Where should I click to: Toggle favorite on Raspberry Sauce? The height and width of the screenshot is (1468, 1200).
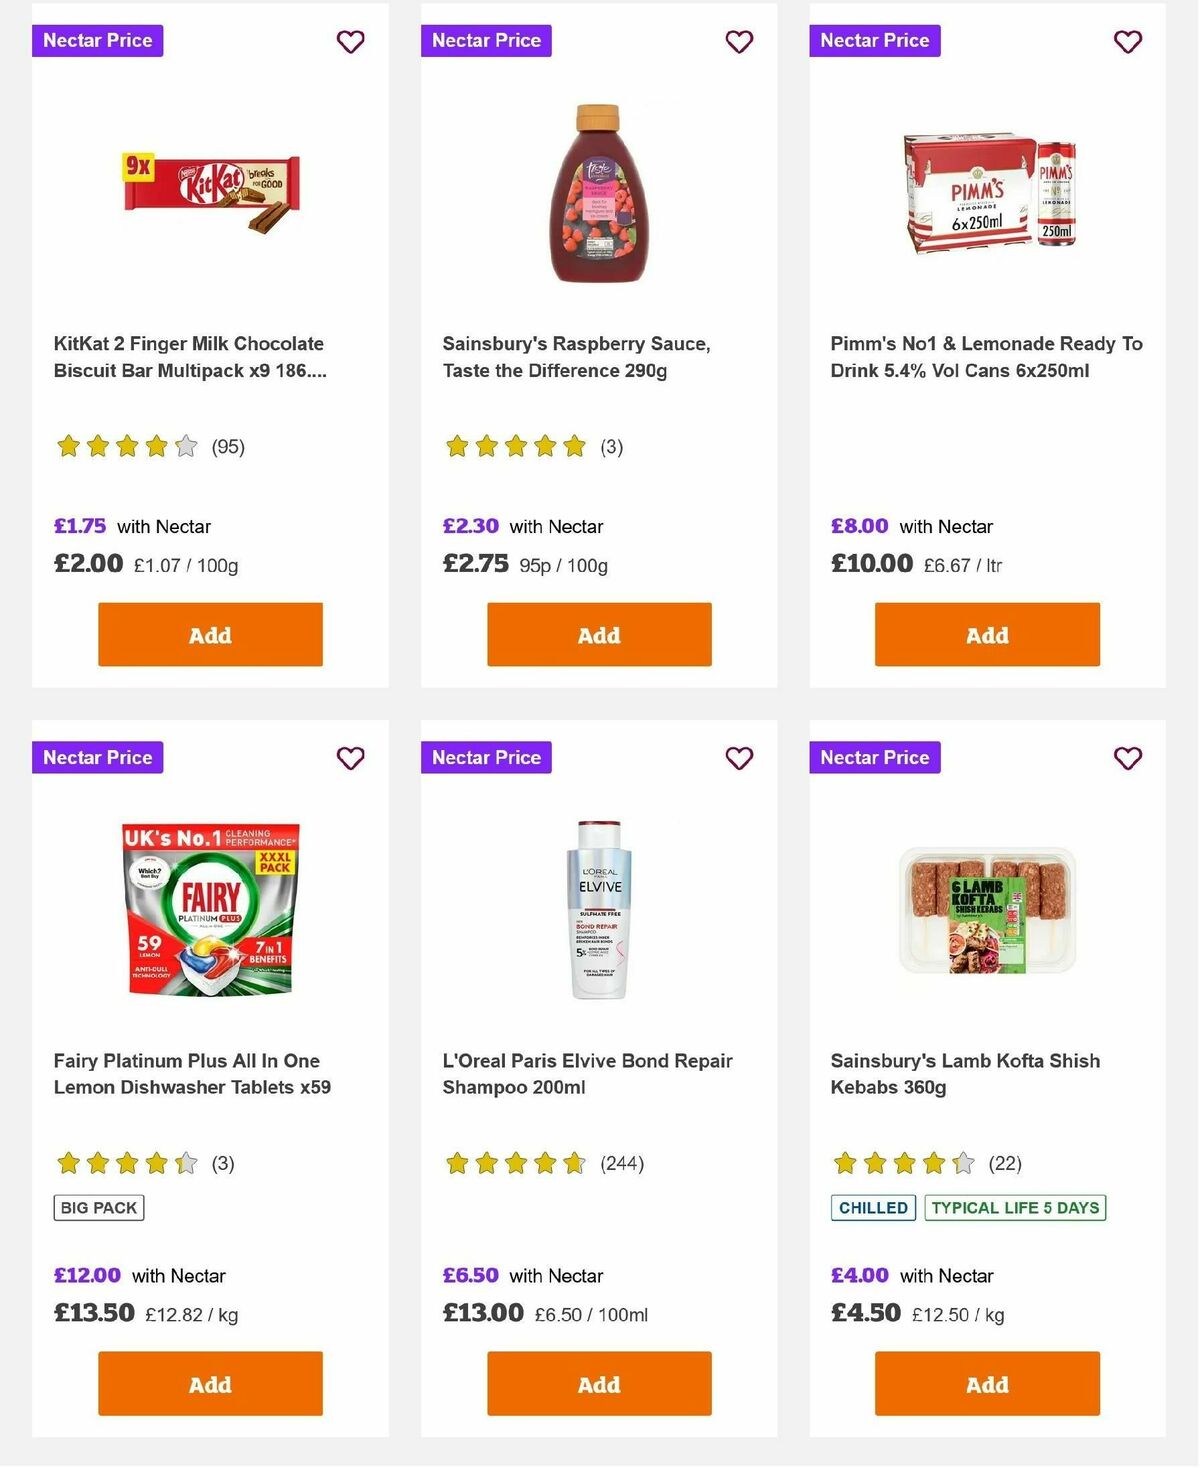[738, 42]
